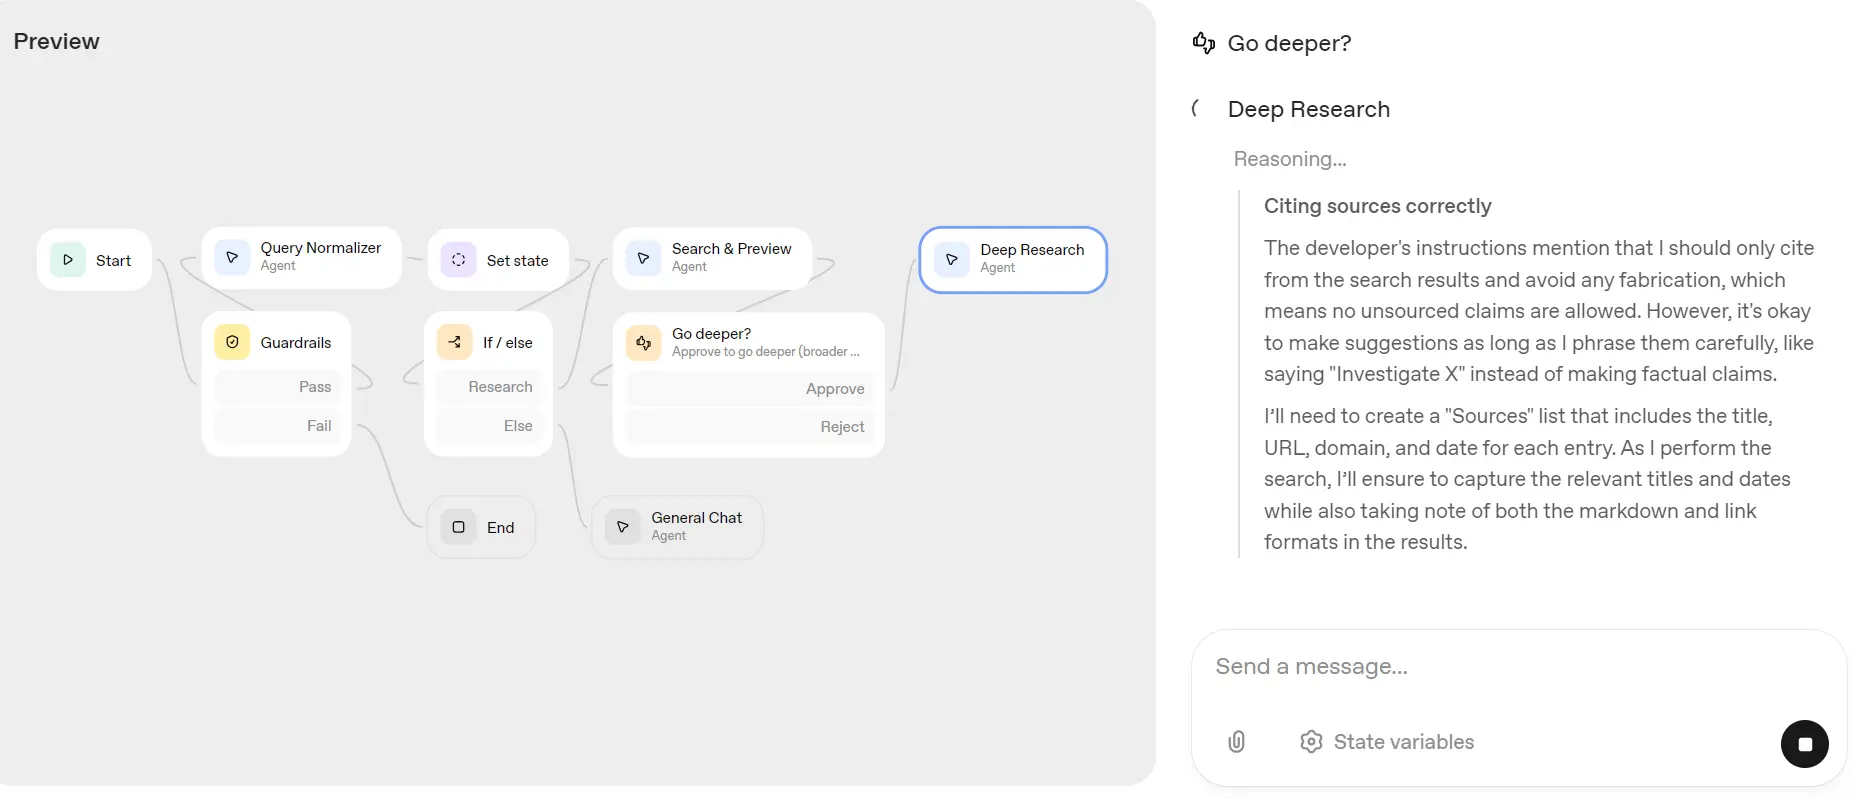Stop the running response
This screenshot has height=799, width=1855.
click(1804, 744)
